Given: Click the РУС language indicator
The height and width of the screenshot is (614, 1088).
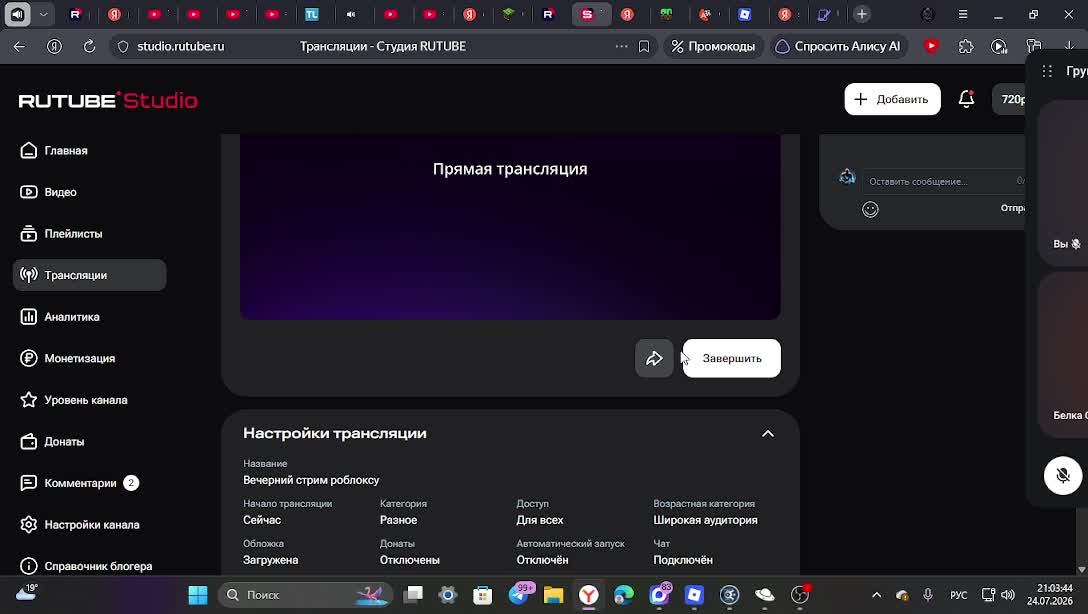Looking at the screenshot, I should point(958,595).
